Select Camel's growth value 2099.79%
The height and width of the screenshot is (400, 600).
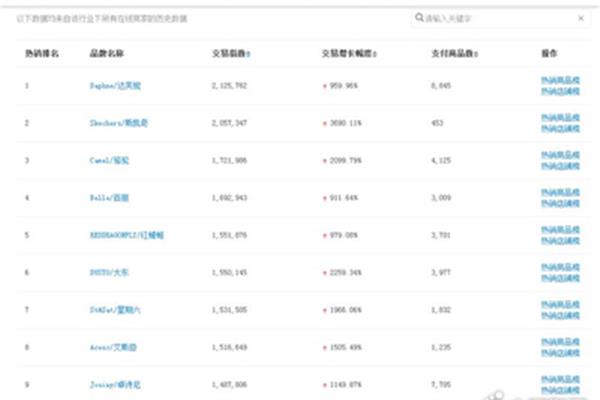(x=346, y=160)
